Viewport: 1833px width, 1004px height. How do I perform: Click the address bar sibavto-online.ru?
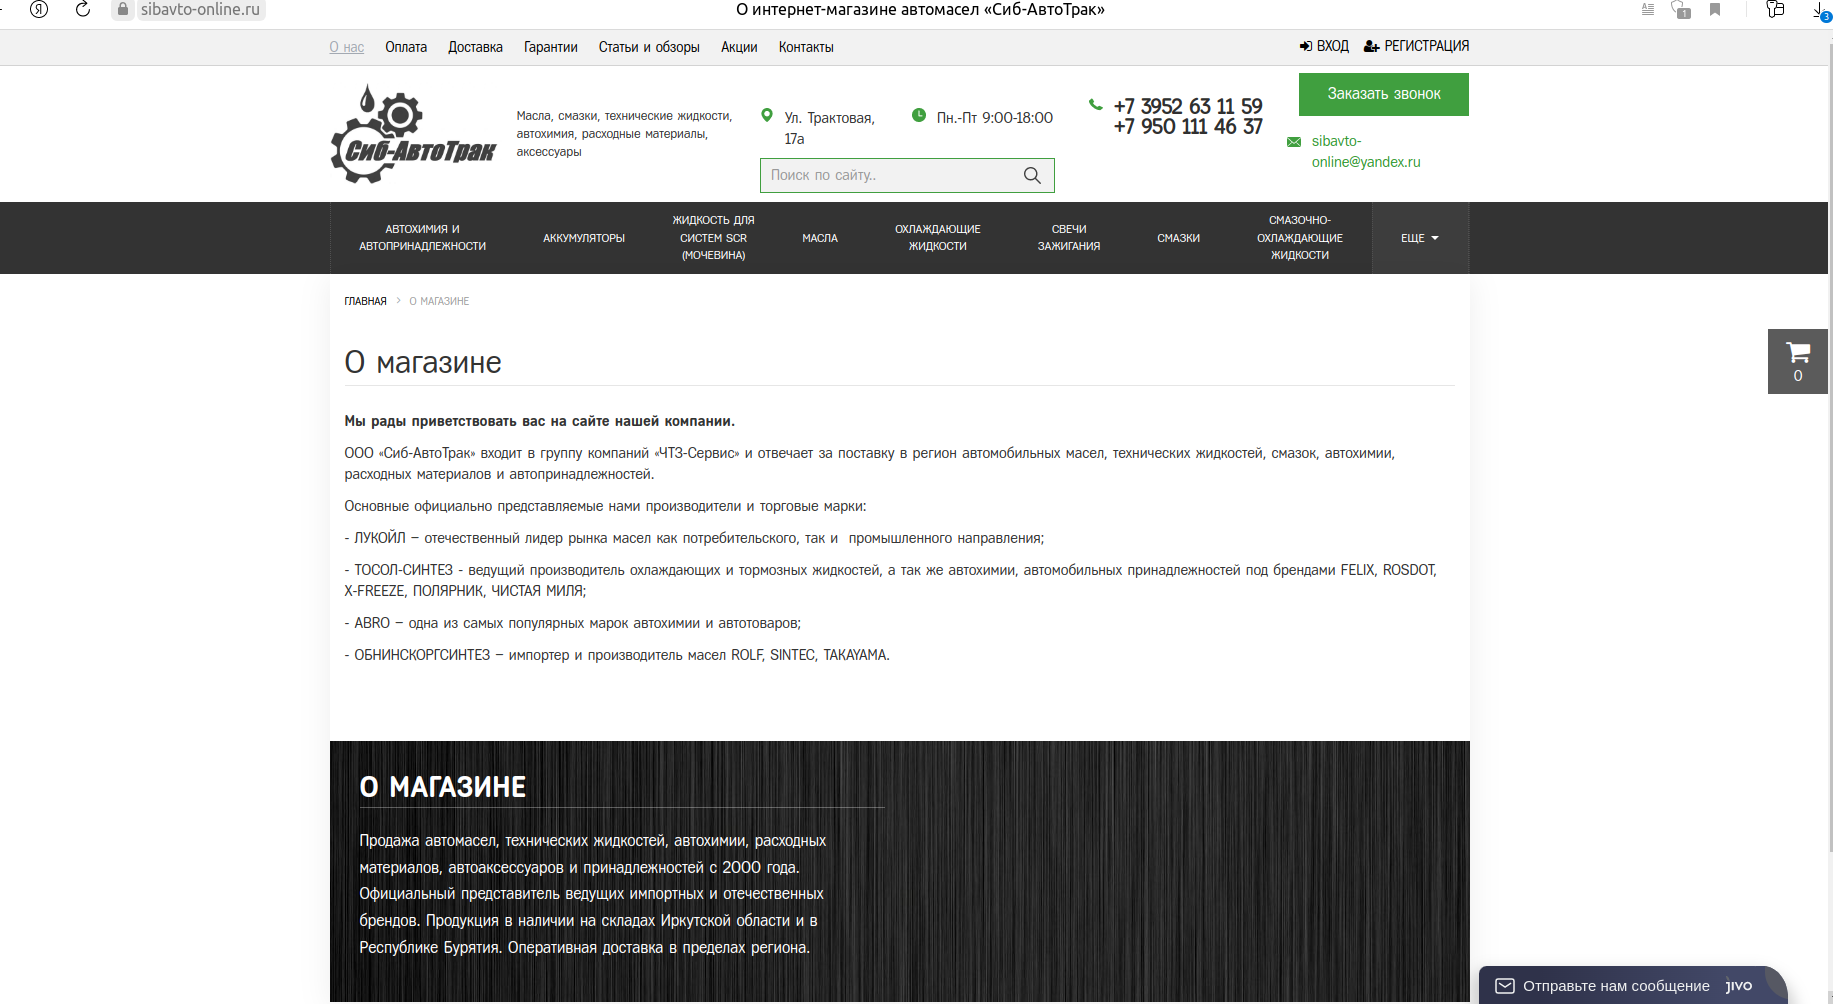point(200,9)
